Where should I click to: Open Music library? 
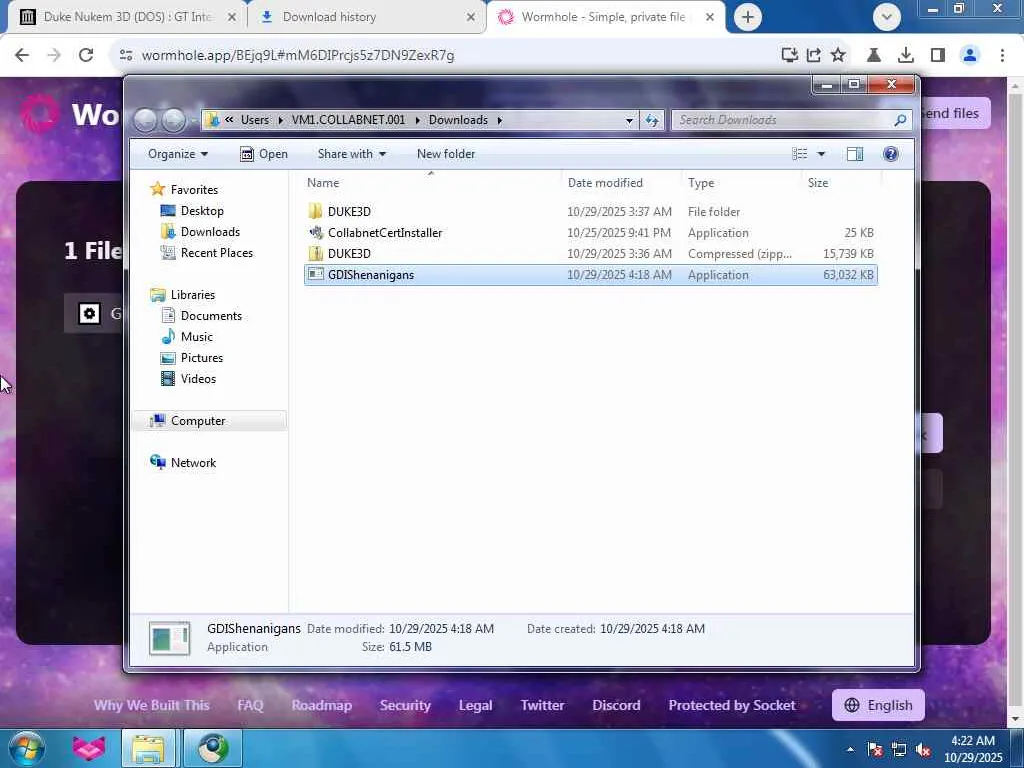click(197, 336)
